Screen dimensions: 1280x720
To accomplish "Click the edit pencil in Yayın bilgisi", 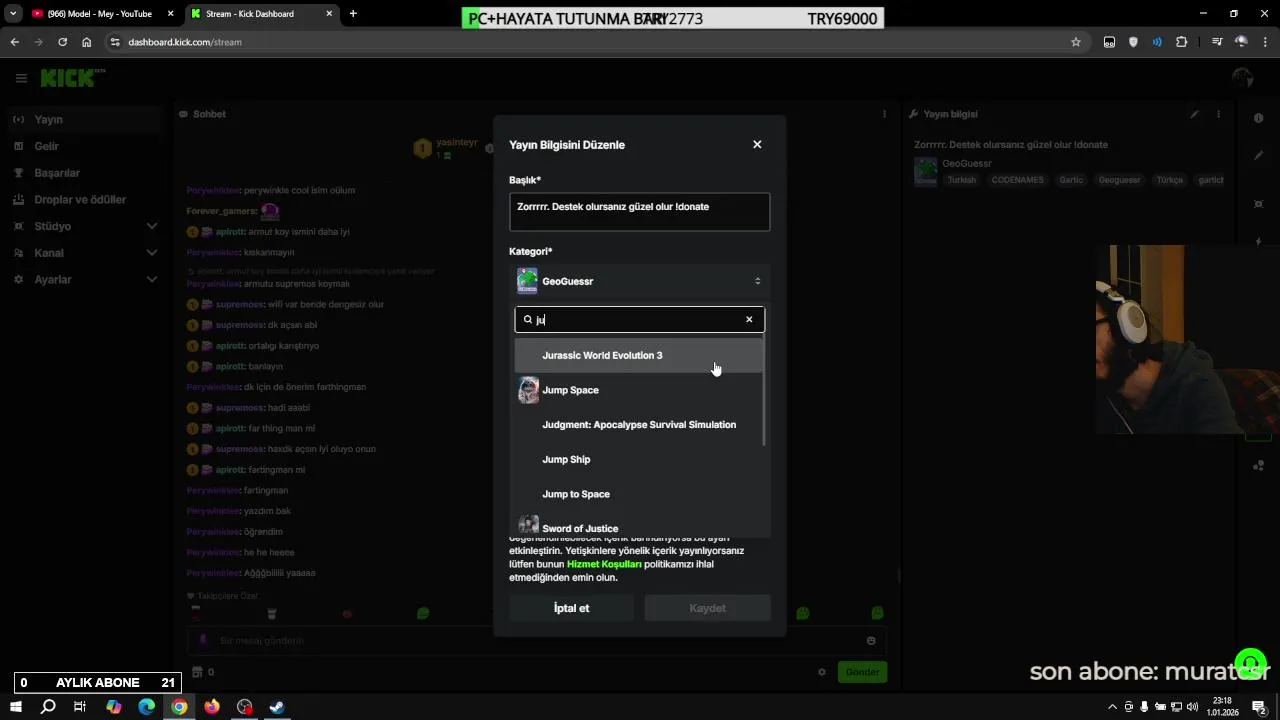I will pos(1194,114).
